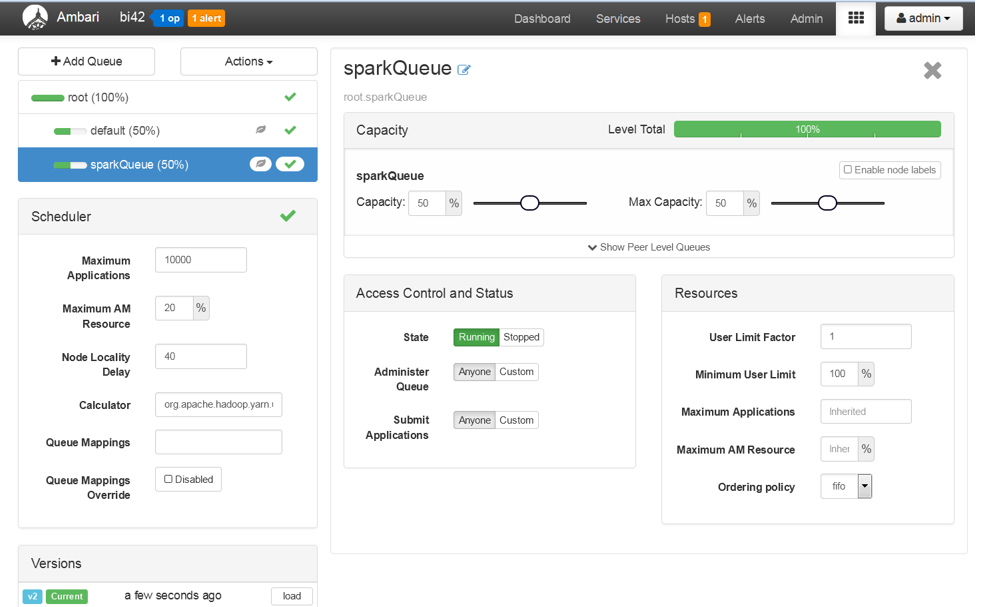Click the edit icon next to sparkQueue title
This screenshot has height=607, width=1002.
pos(464,70)
